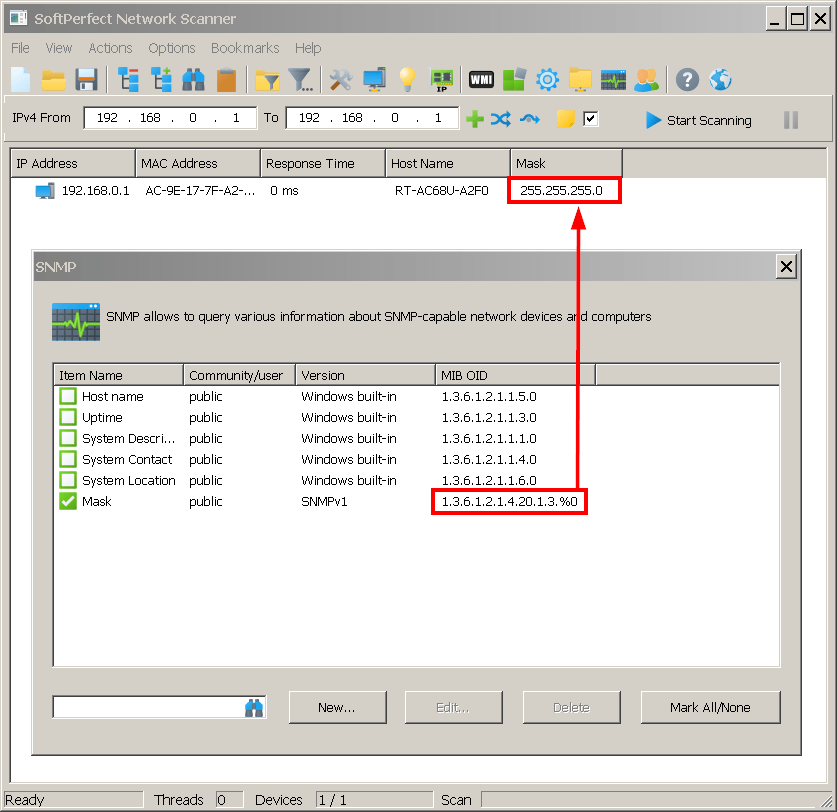Check the Host name SNMP item
The height and width of the screenshot is (812, 837).
[68, 396]
